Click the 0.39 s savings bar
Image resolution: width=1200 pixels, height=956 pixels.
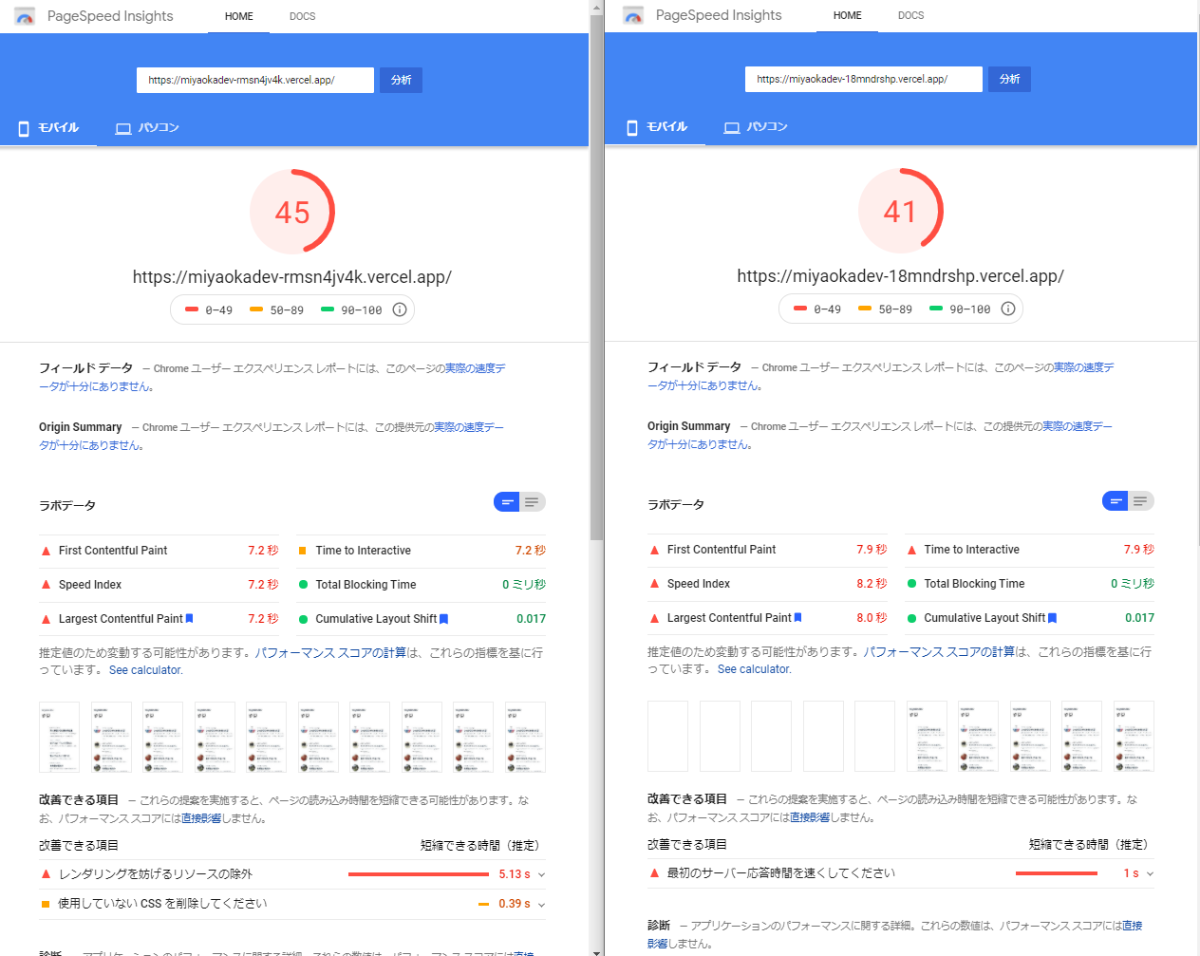tap(483, 904)
